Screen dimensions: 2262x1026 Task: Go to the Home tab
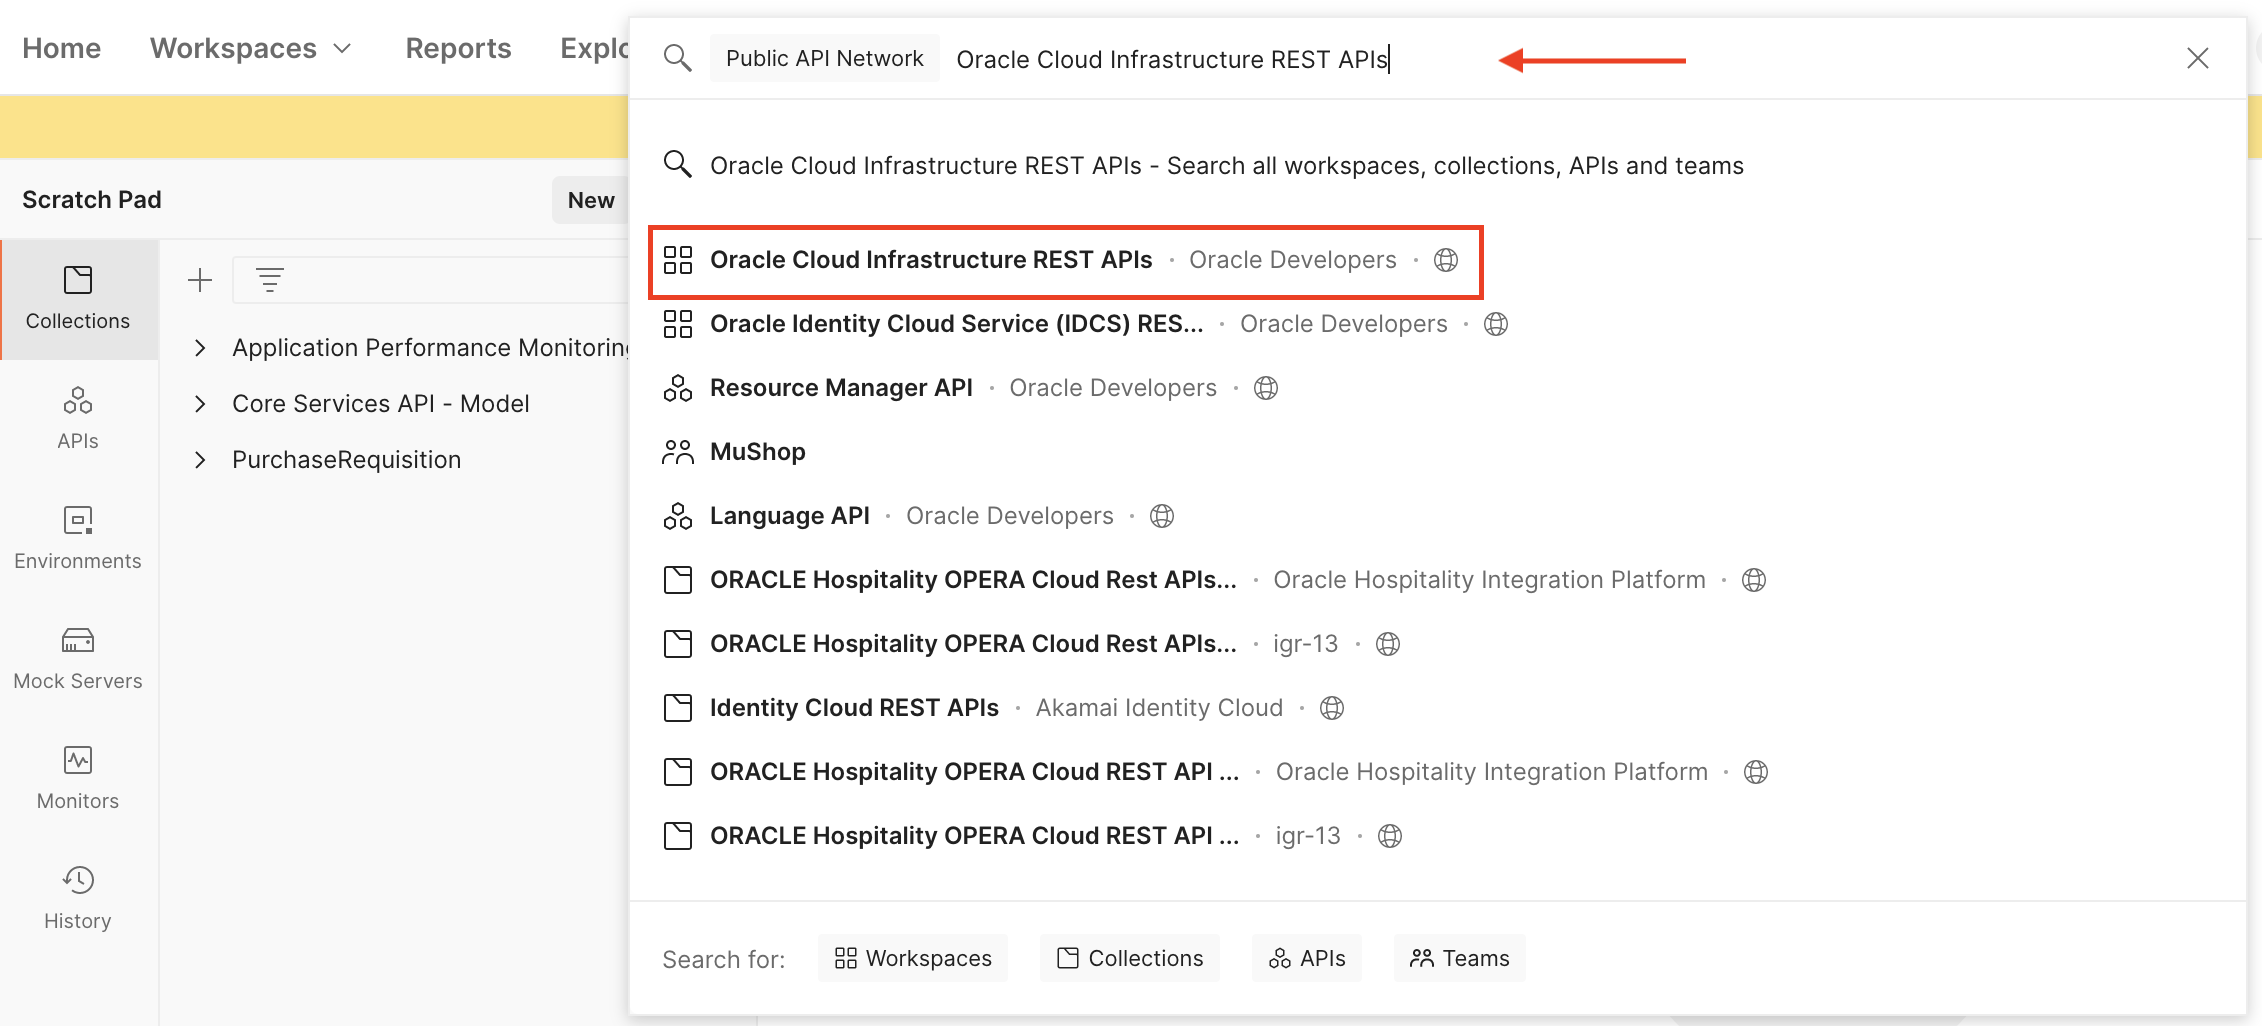point(61,48)
